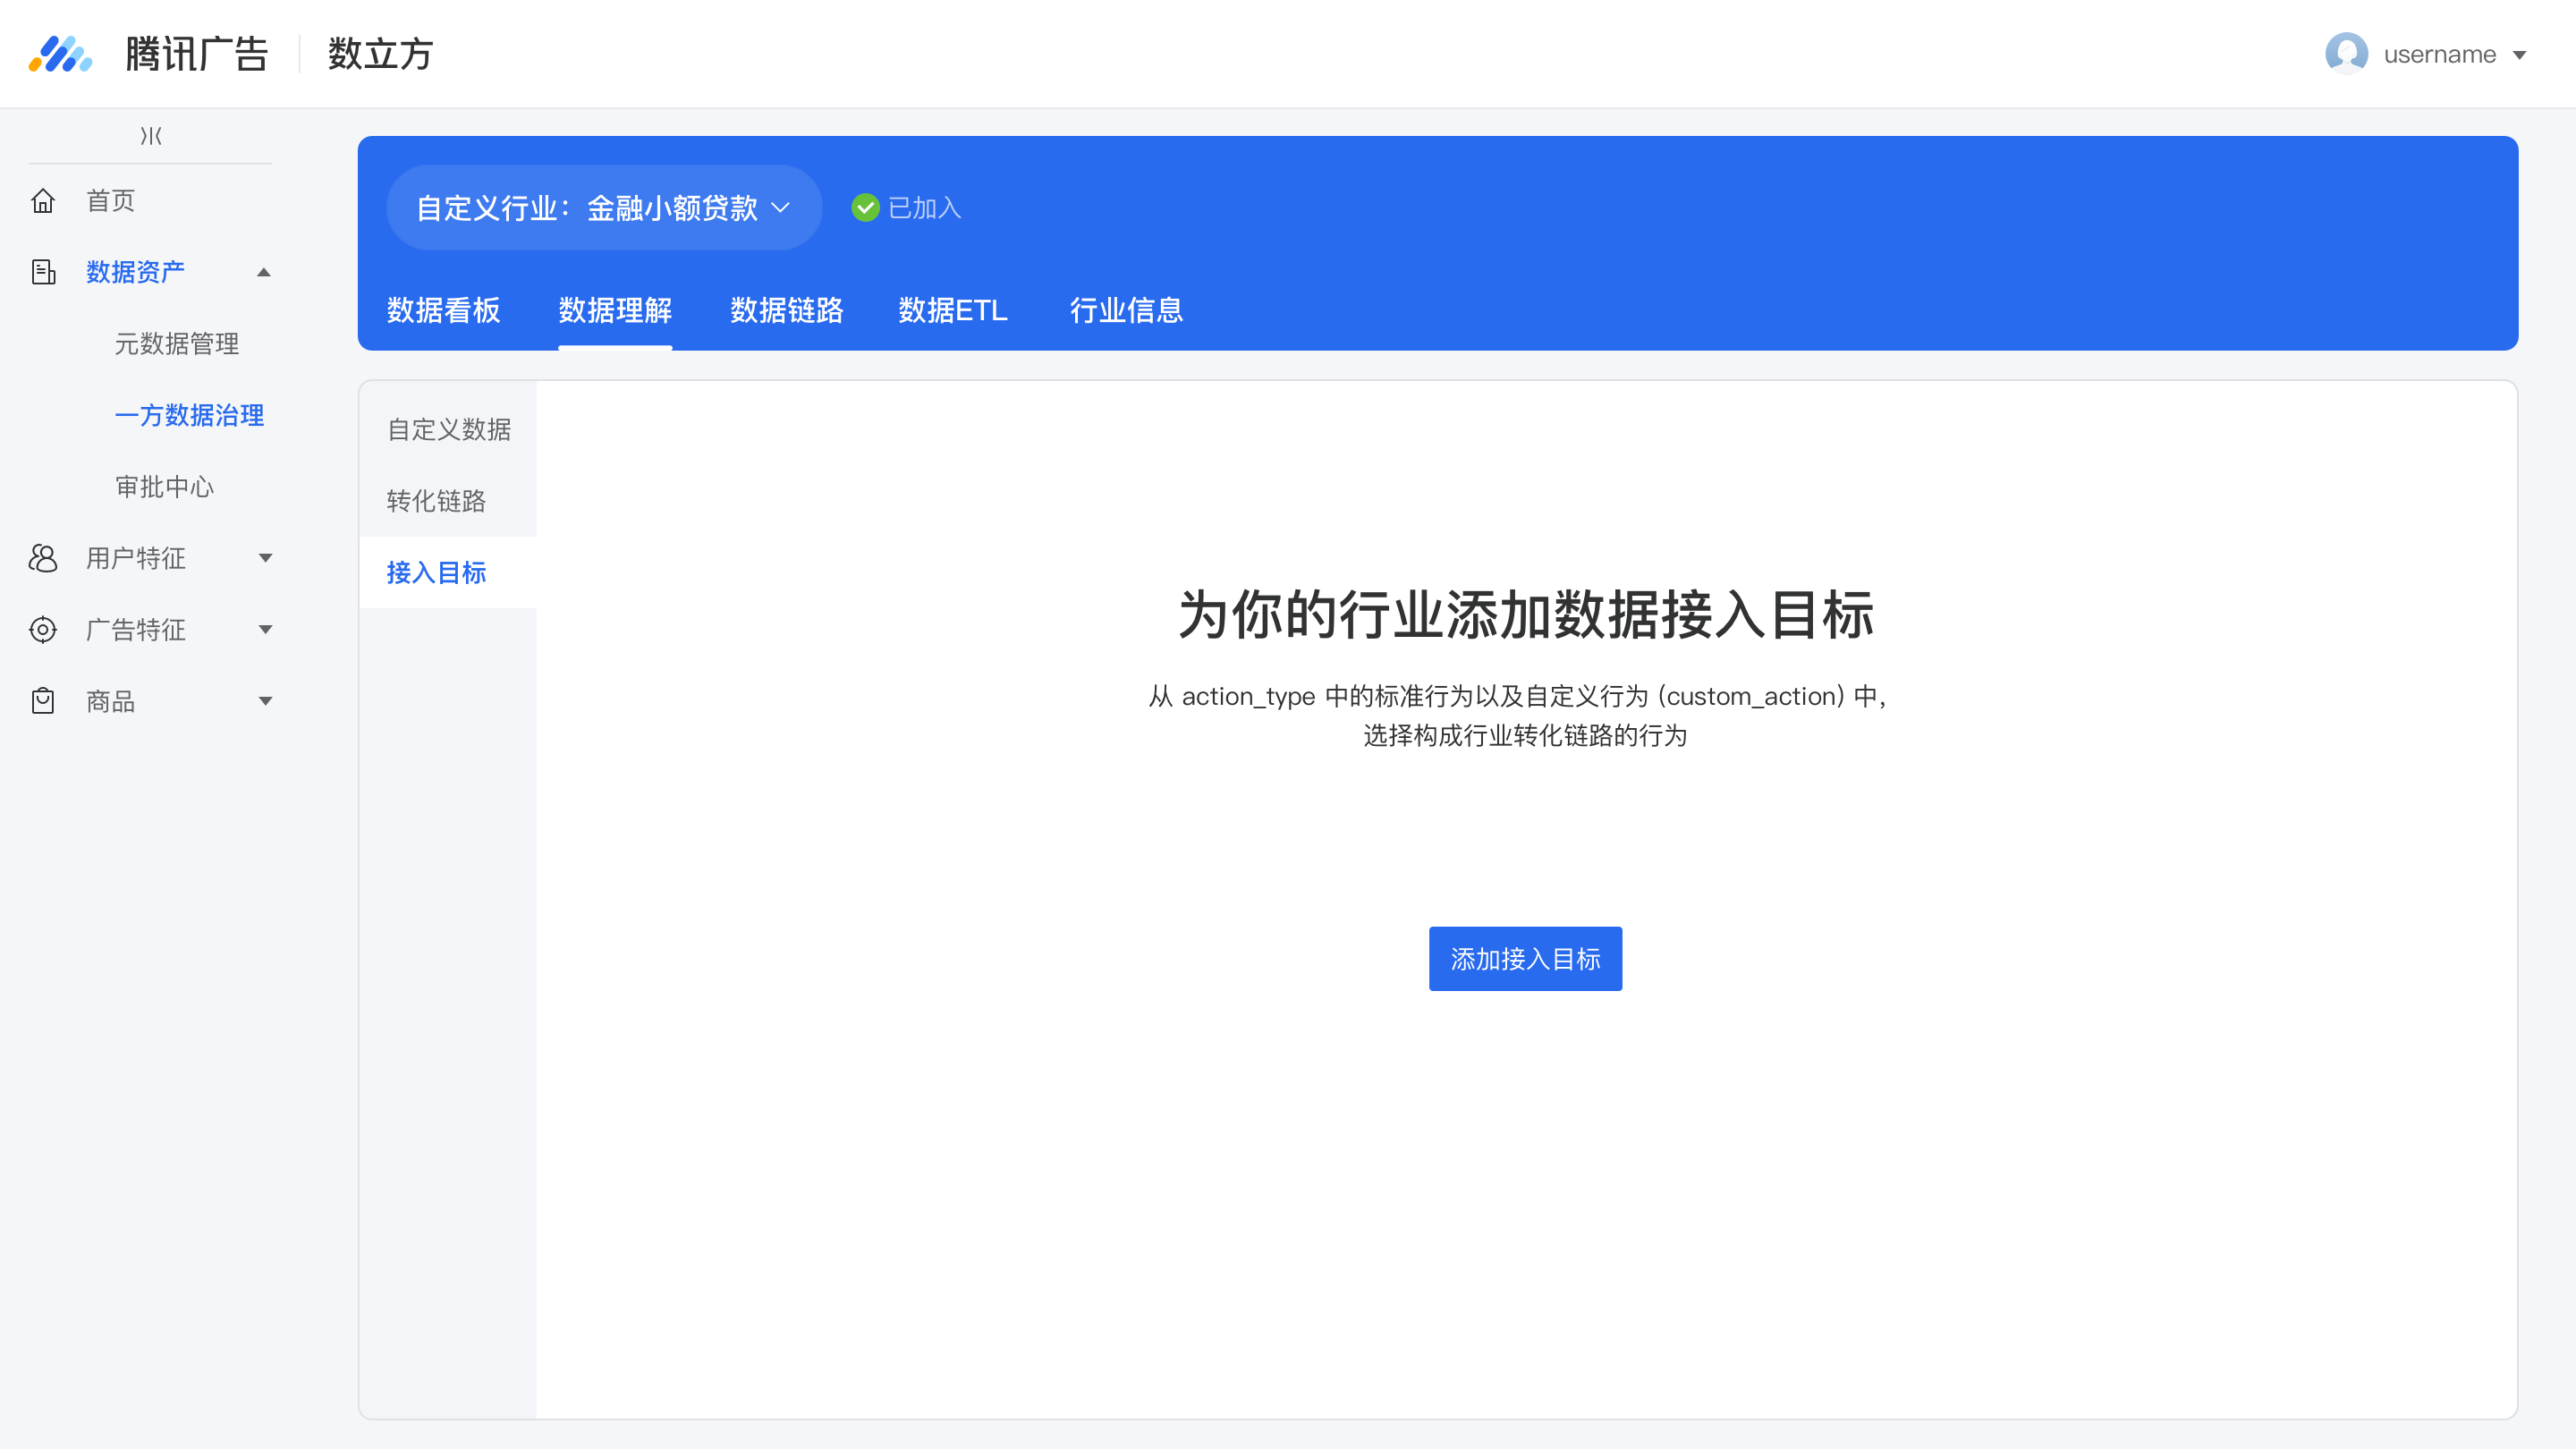Click the 商品 shopping bag icon
This screenshot has height=1449, width=2576.
43,701
